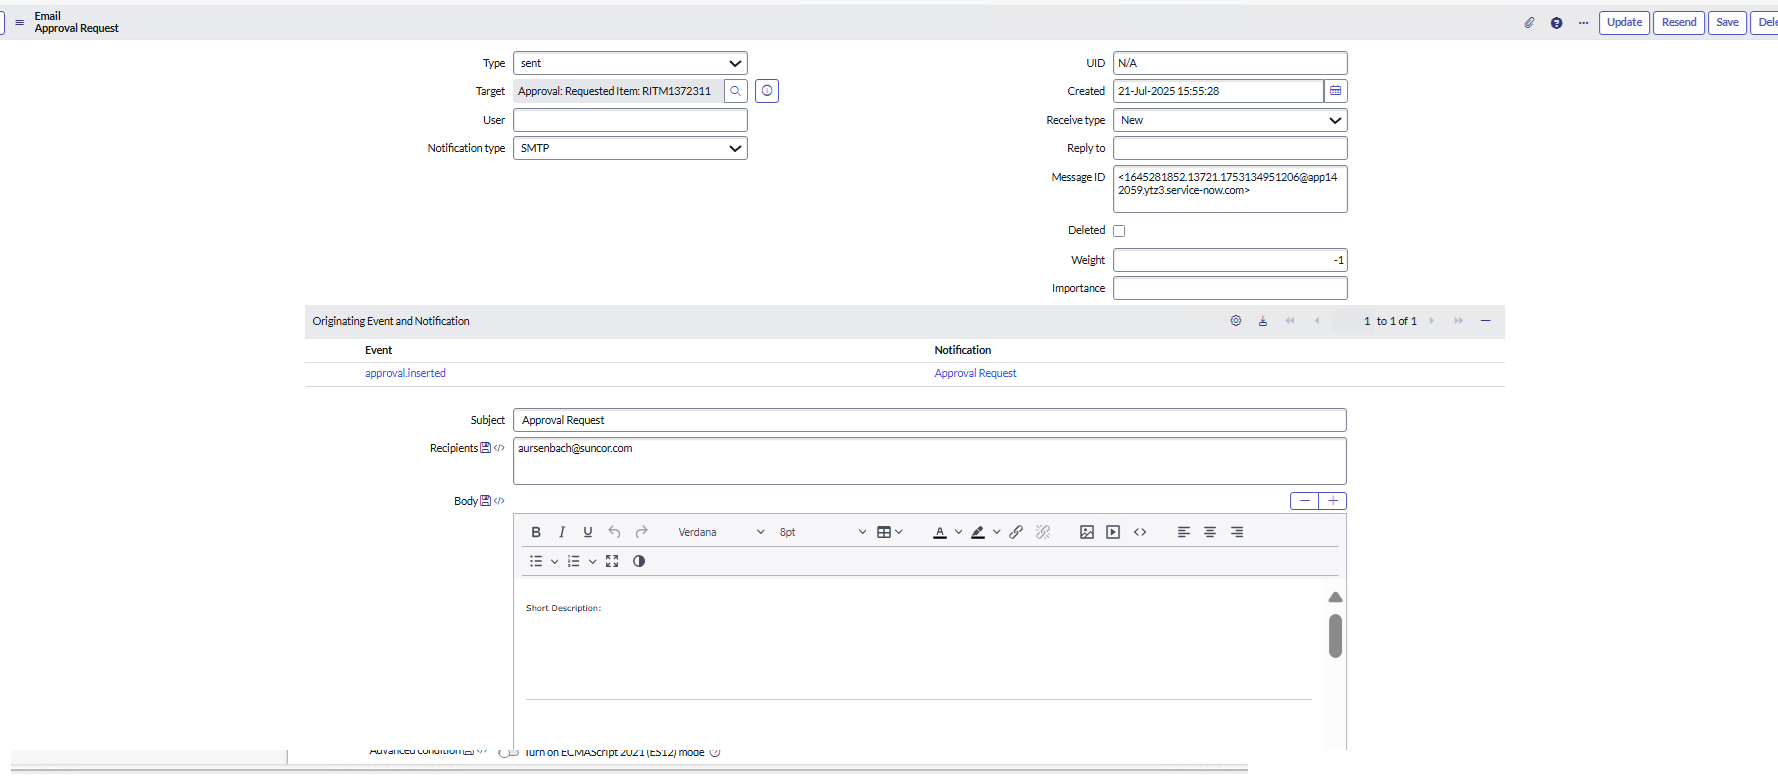The image size is (1778, 776).
Task: Tick the Deleted checkbox
Action: [1119, 231]
